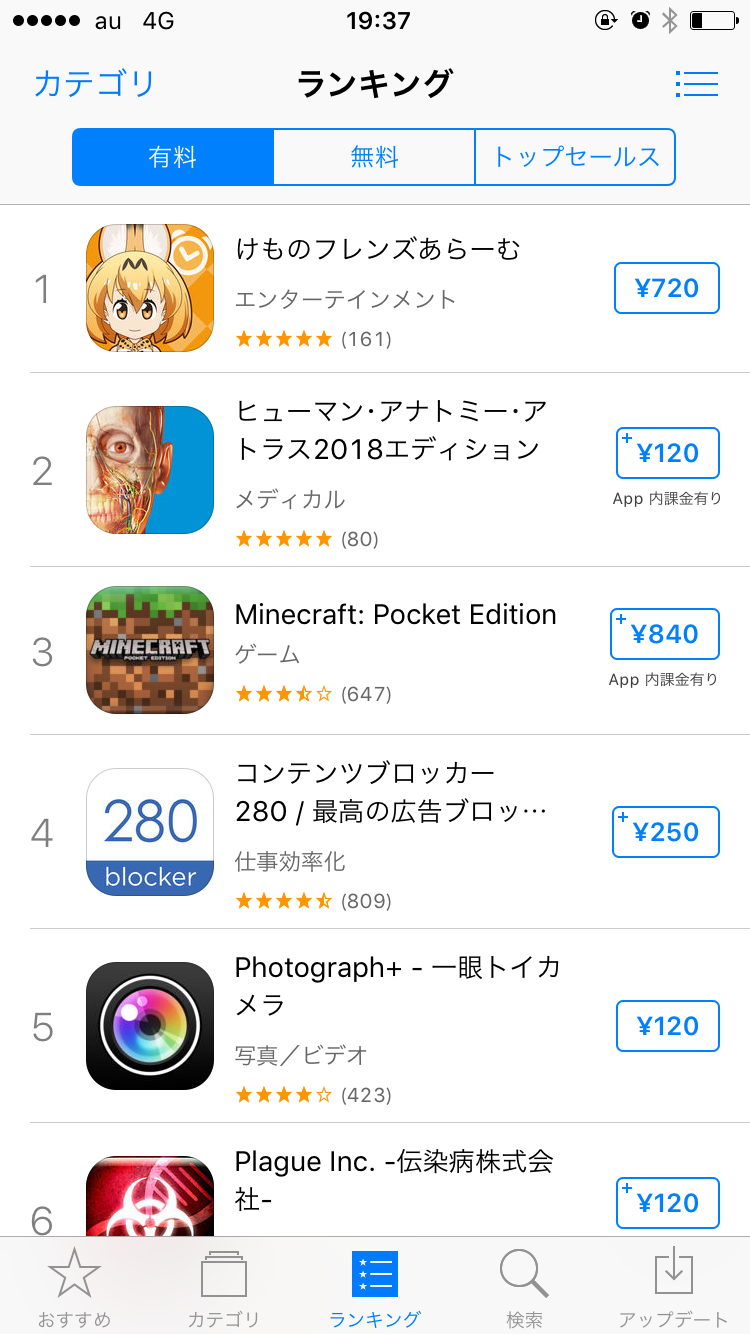
Task: Open the Human Anatomy Atlas app icon
Action: (x=150, y=470)
